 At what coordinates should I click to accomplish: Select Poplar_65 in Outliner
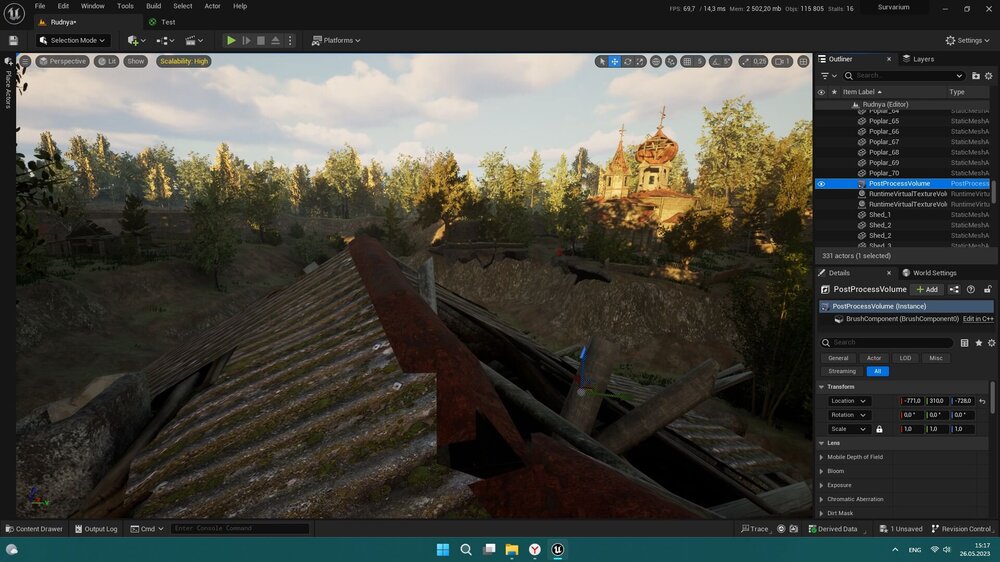coord(884,121)
